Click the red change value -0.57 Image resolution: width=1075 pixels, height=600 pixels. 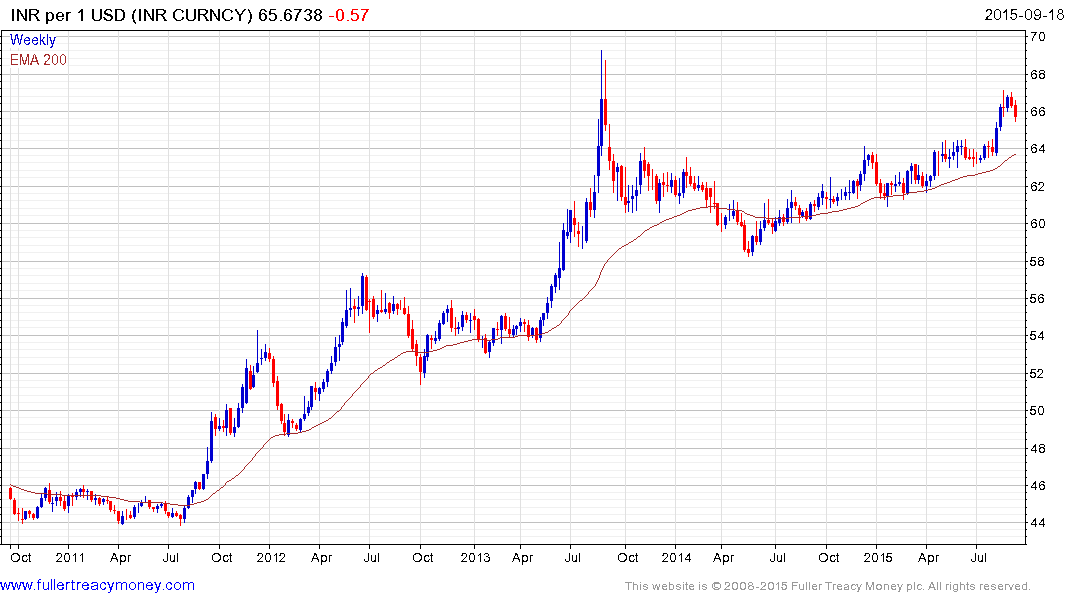pos(348,14)
